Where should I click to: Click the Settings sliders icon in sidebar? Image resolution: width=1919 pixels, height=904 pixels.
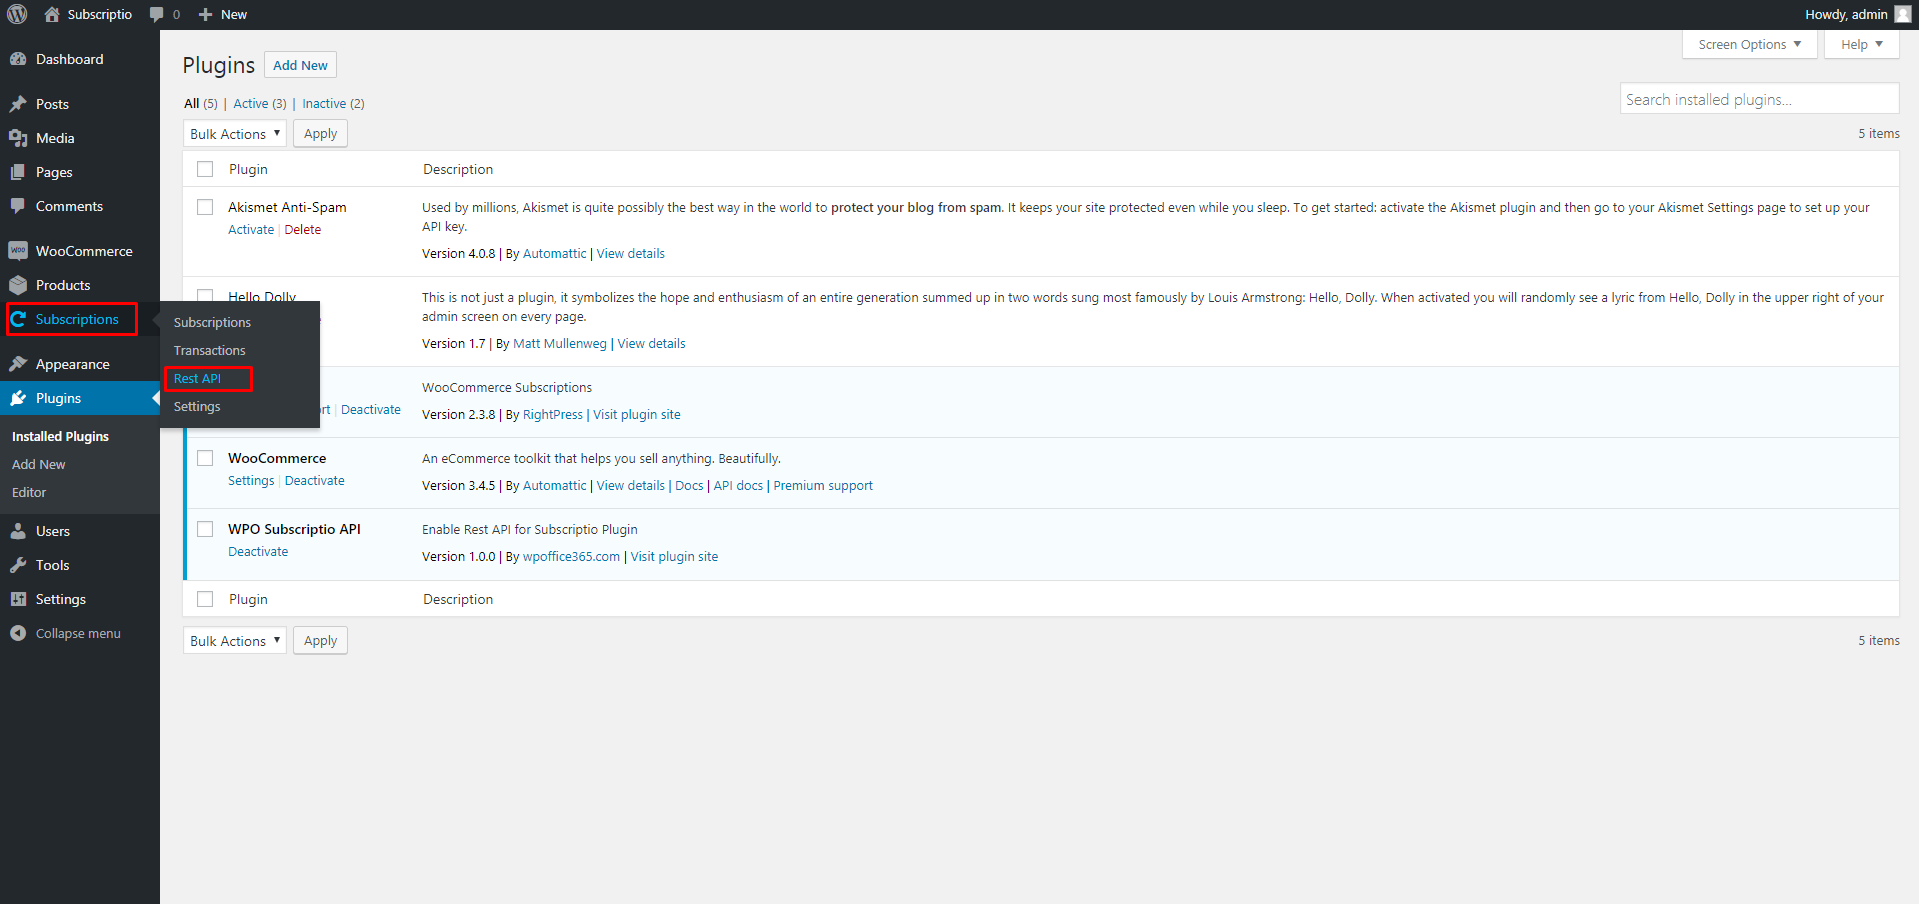pos(18,599)
